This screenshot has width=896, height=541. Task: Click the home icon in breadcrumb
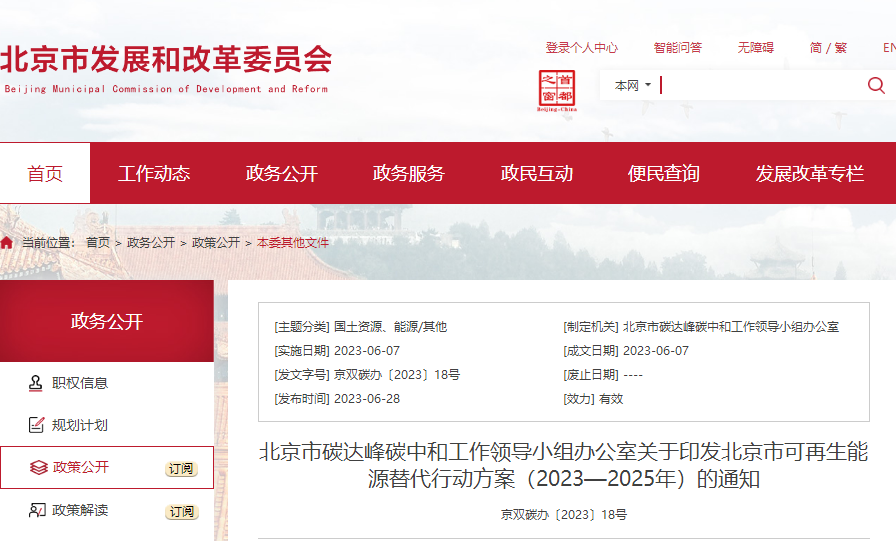(7, 243)
